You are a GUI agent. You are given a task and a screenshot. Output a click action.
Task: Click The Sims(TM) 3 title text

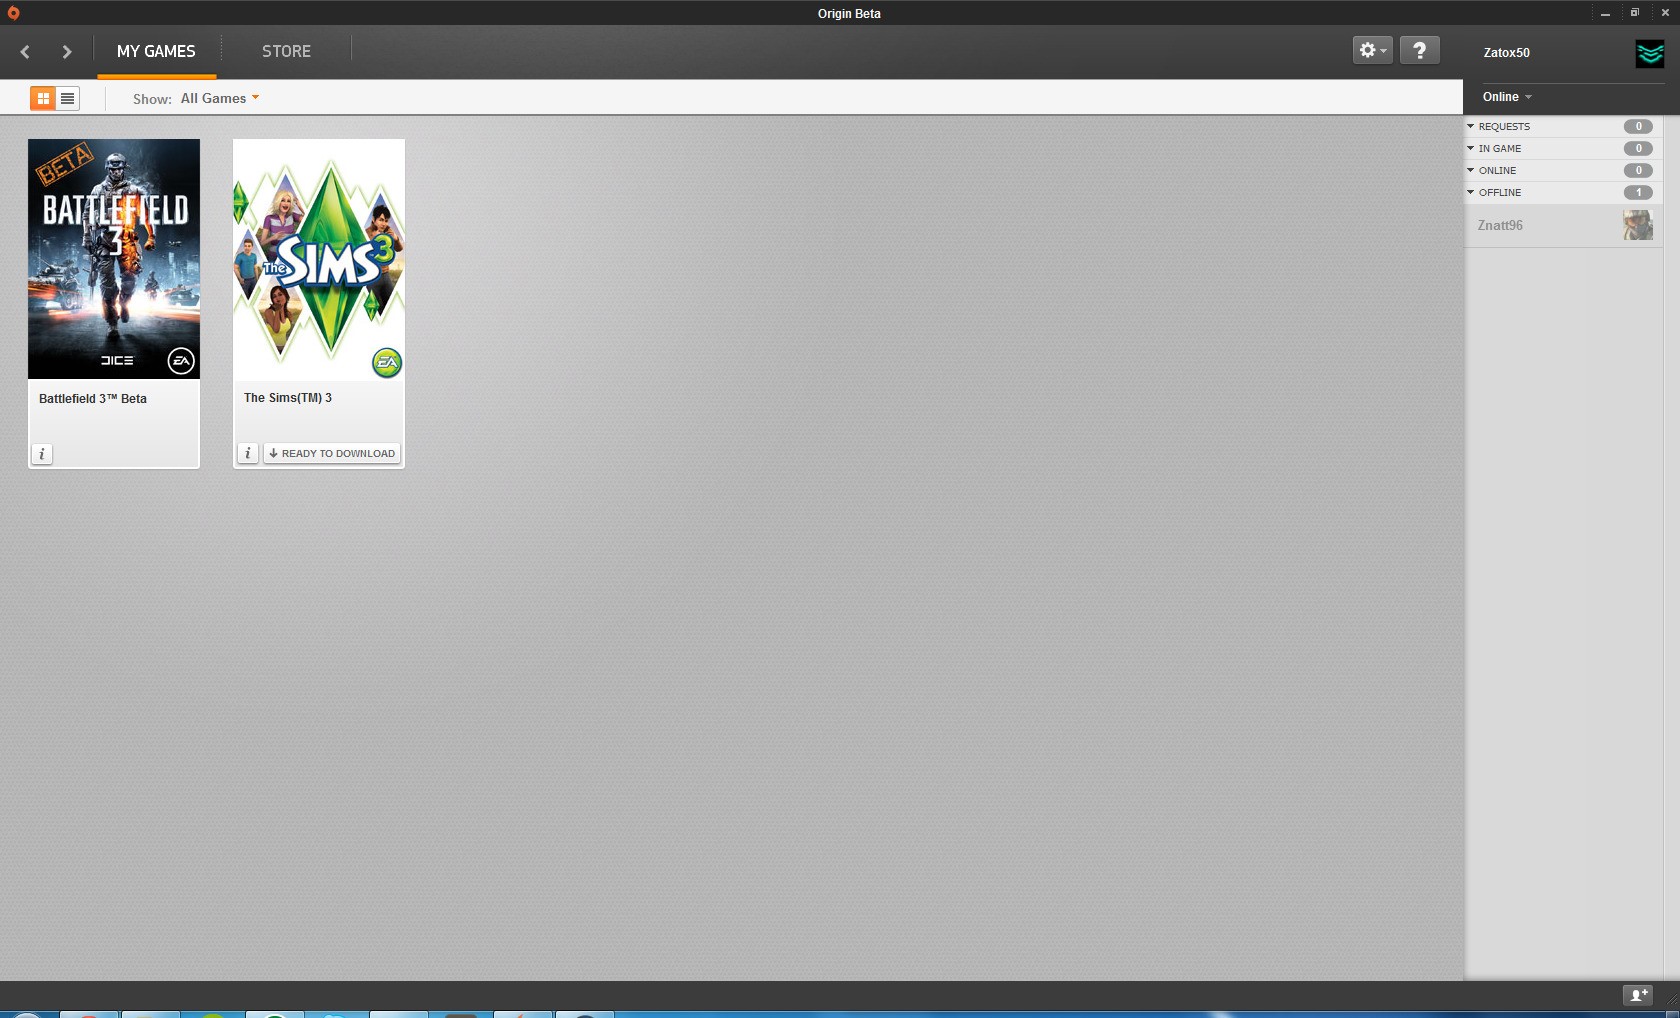pyautogui.click(x=288, y=398)
